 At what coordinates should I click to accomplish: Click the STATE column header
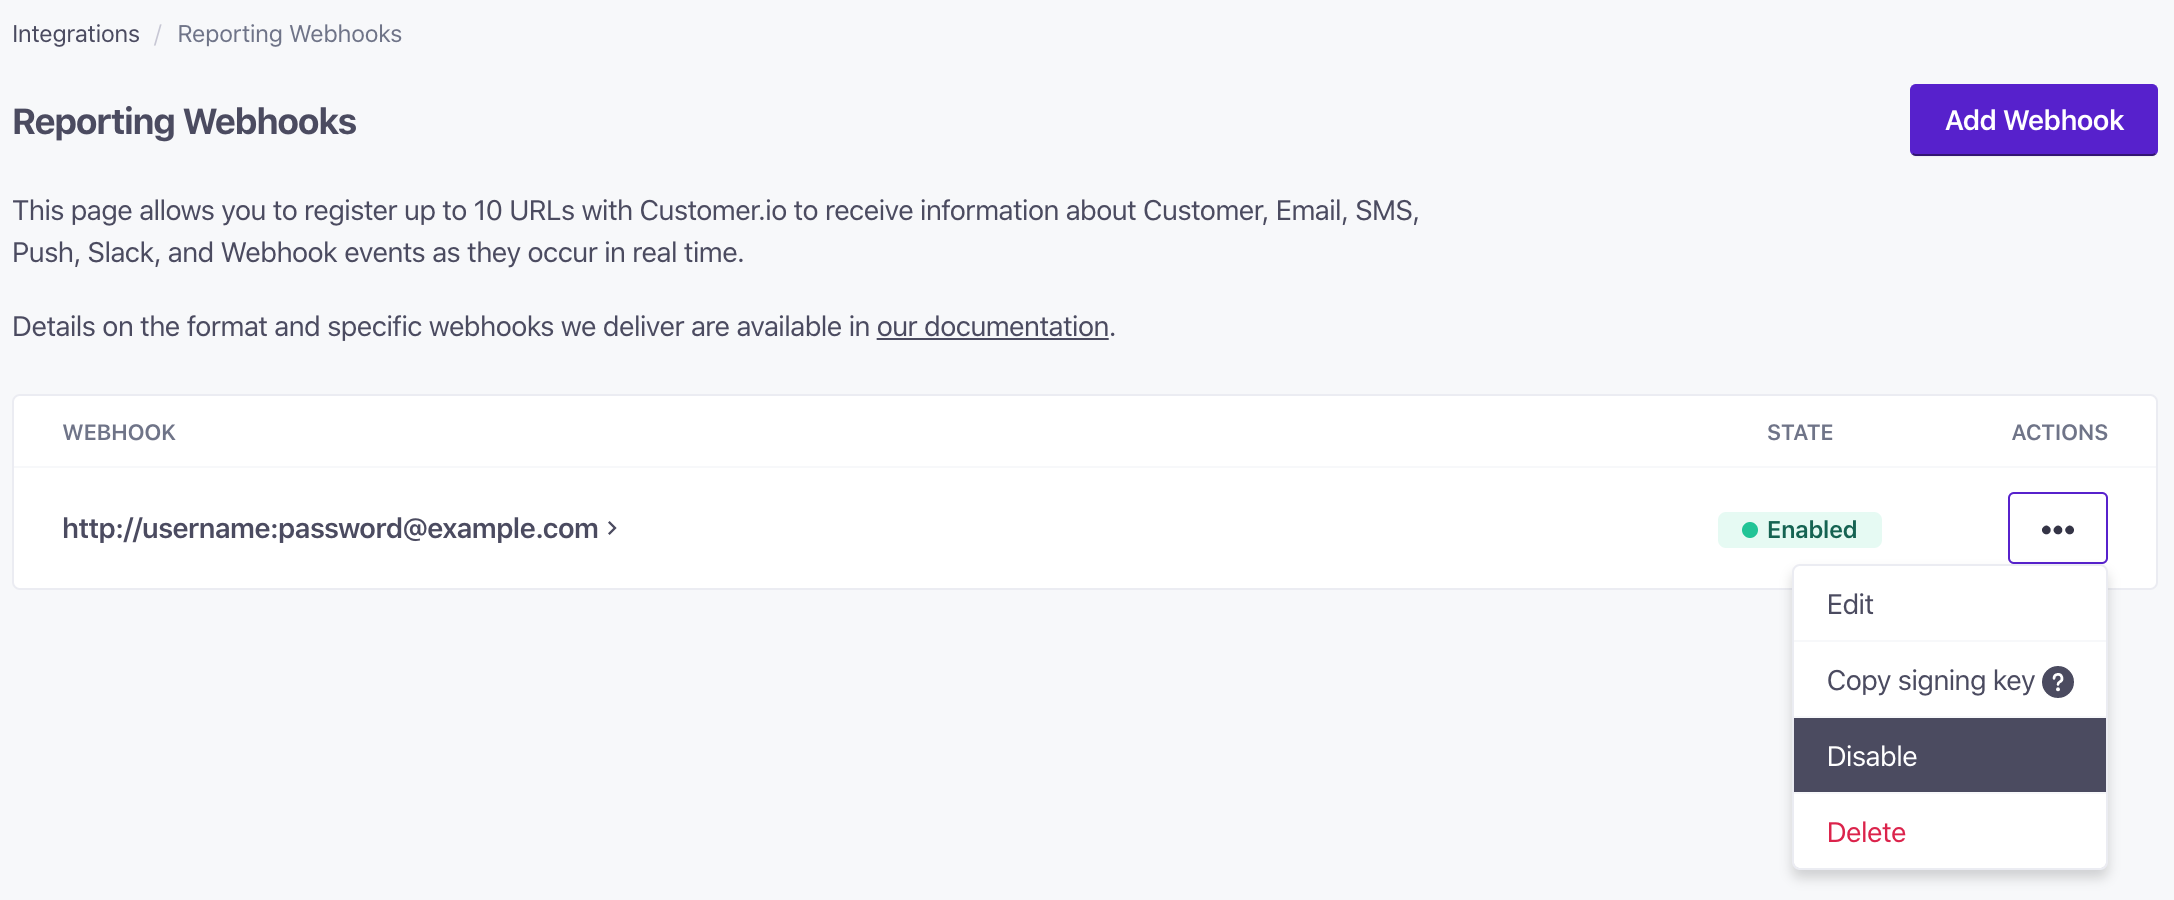click(1799, 432)
